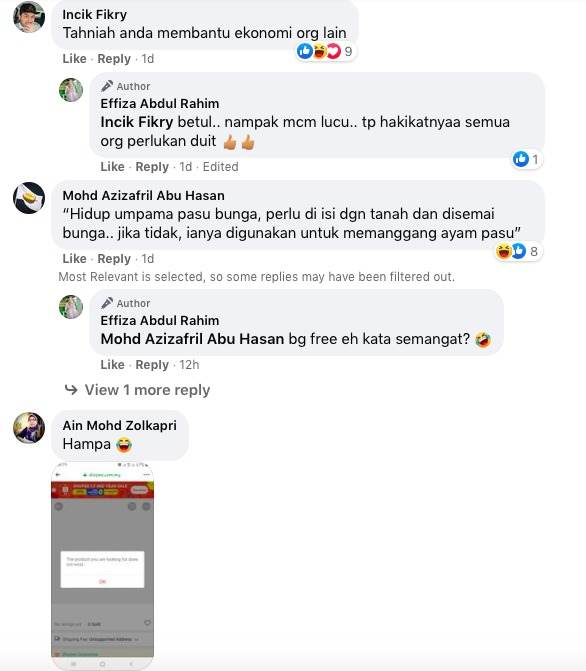Open Mohd Azizafril Abu Hasan's avatar
The width and height of the screenshot is (586, 671).
click(29, 198)
